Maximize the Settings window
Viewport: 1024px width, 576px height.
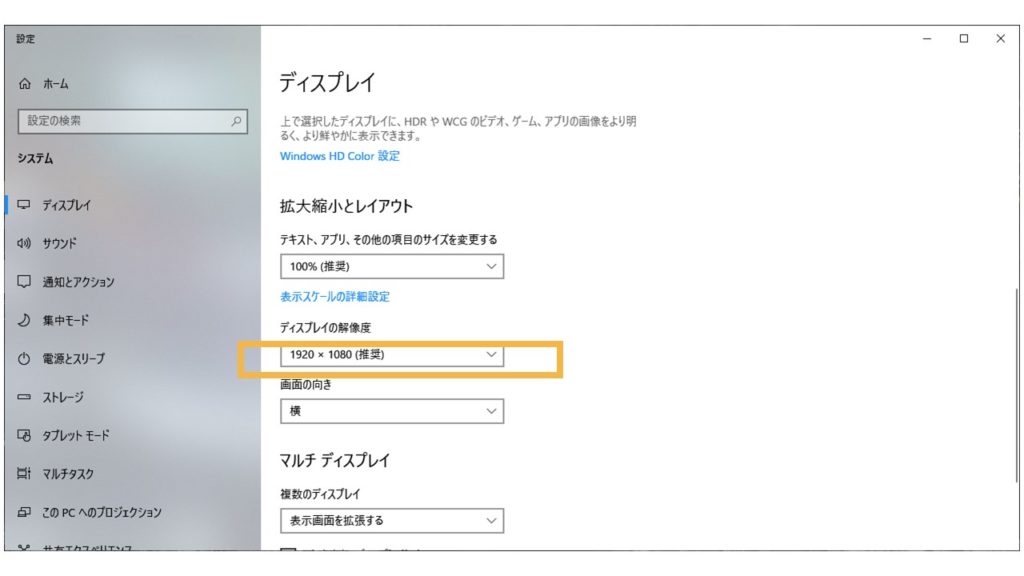tap(963, 39)
